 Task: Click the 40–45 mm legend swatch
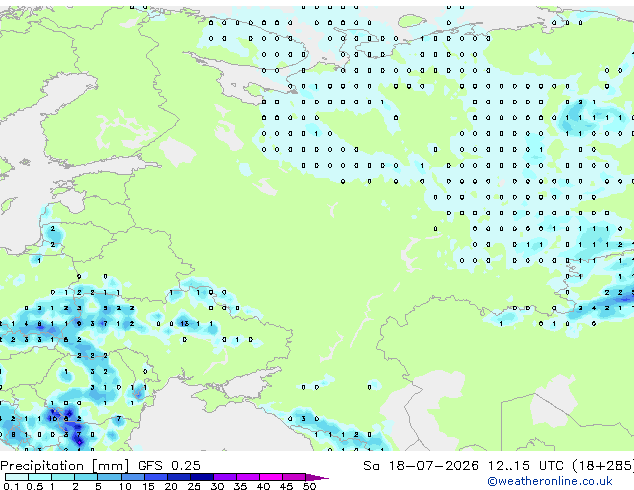click(x=271, y=477)
